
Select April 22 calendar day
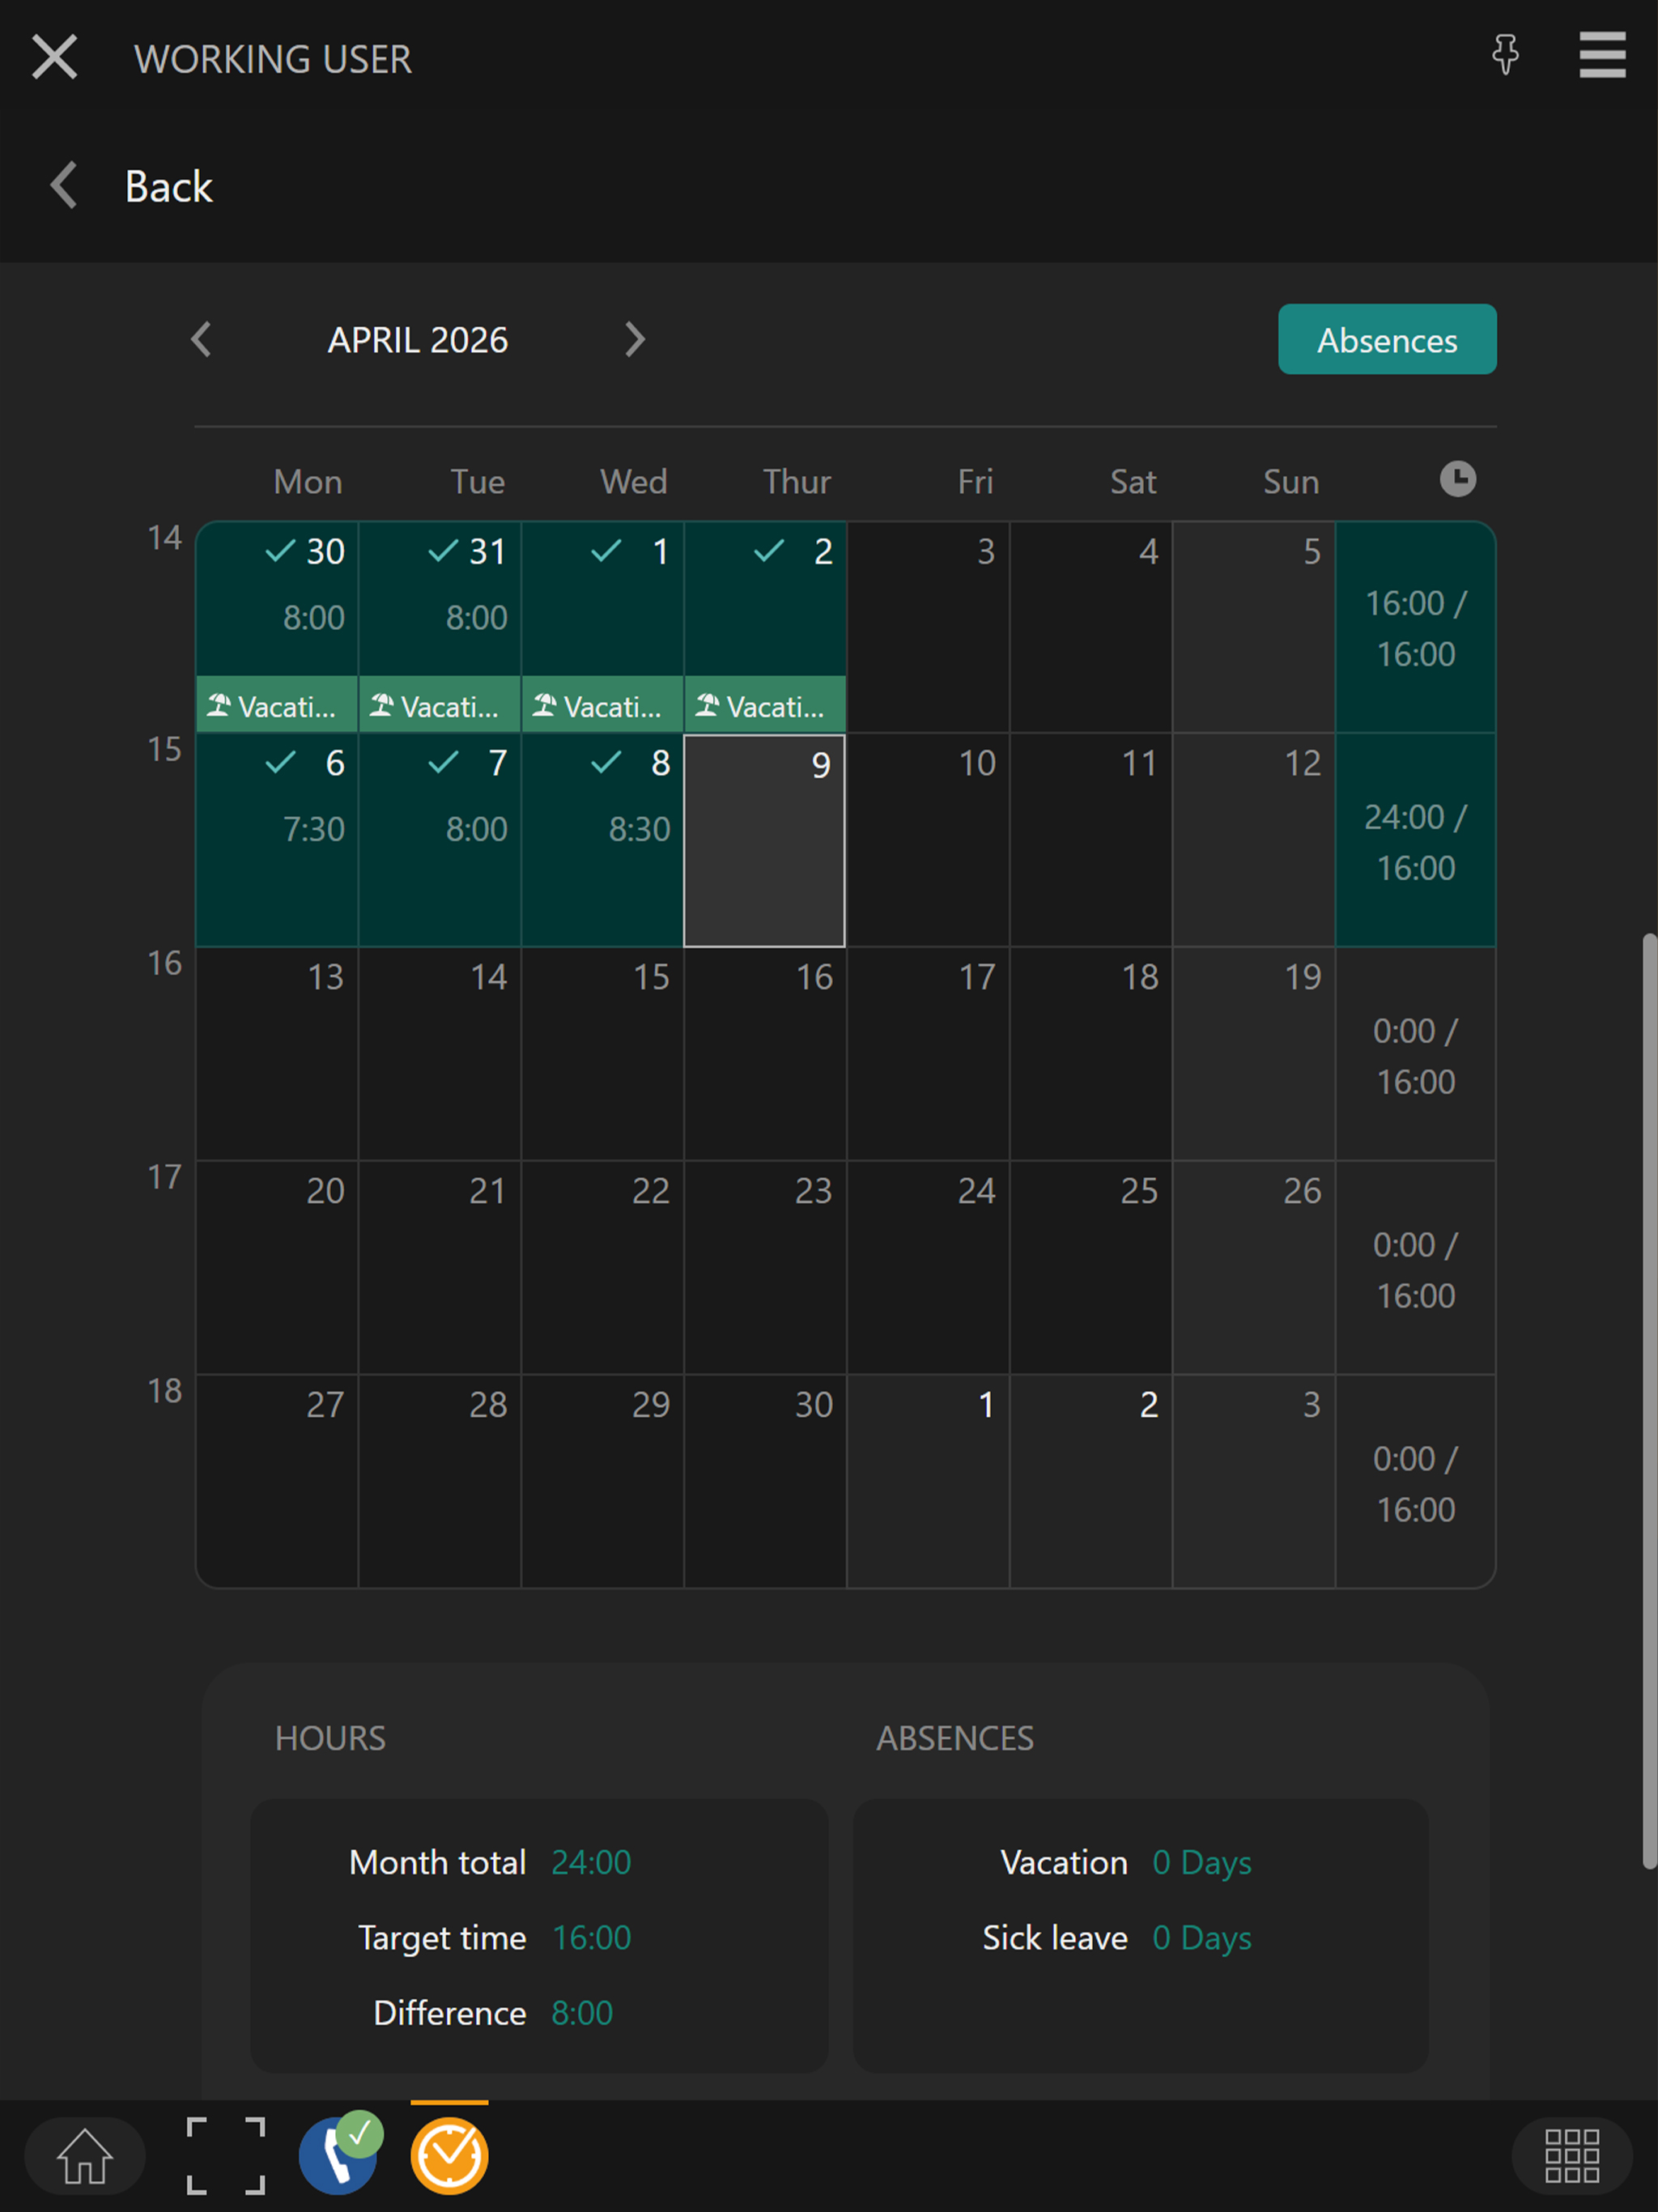pyautogui.click(x=603, y=1268)
